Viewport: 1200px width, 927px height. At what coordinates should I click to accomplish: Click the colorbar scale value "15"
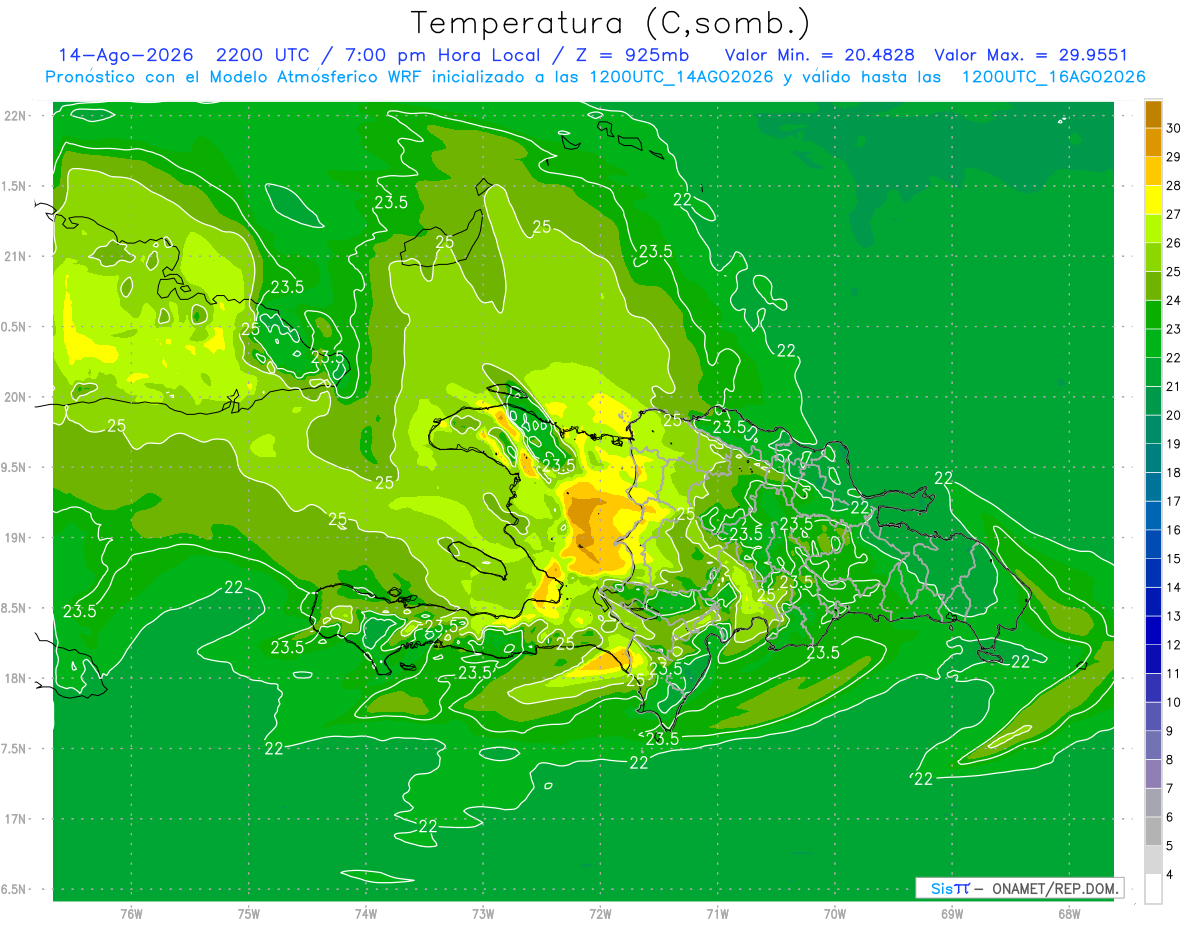tap(1174, 558)
